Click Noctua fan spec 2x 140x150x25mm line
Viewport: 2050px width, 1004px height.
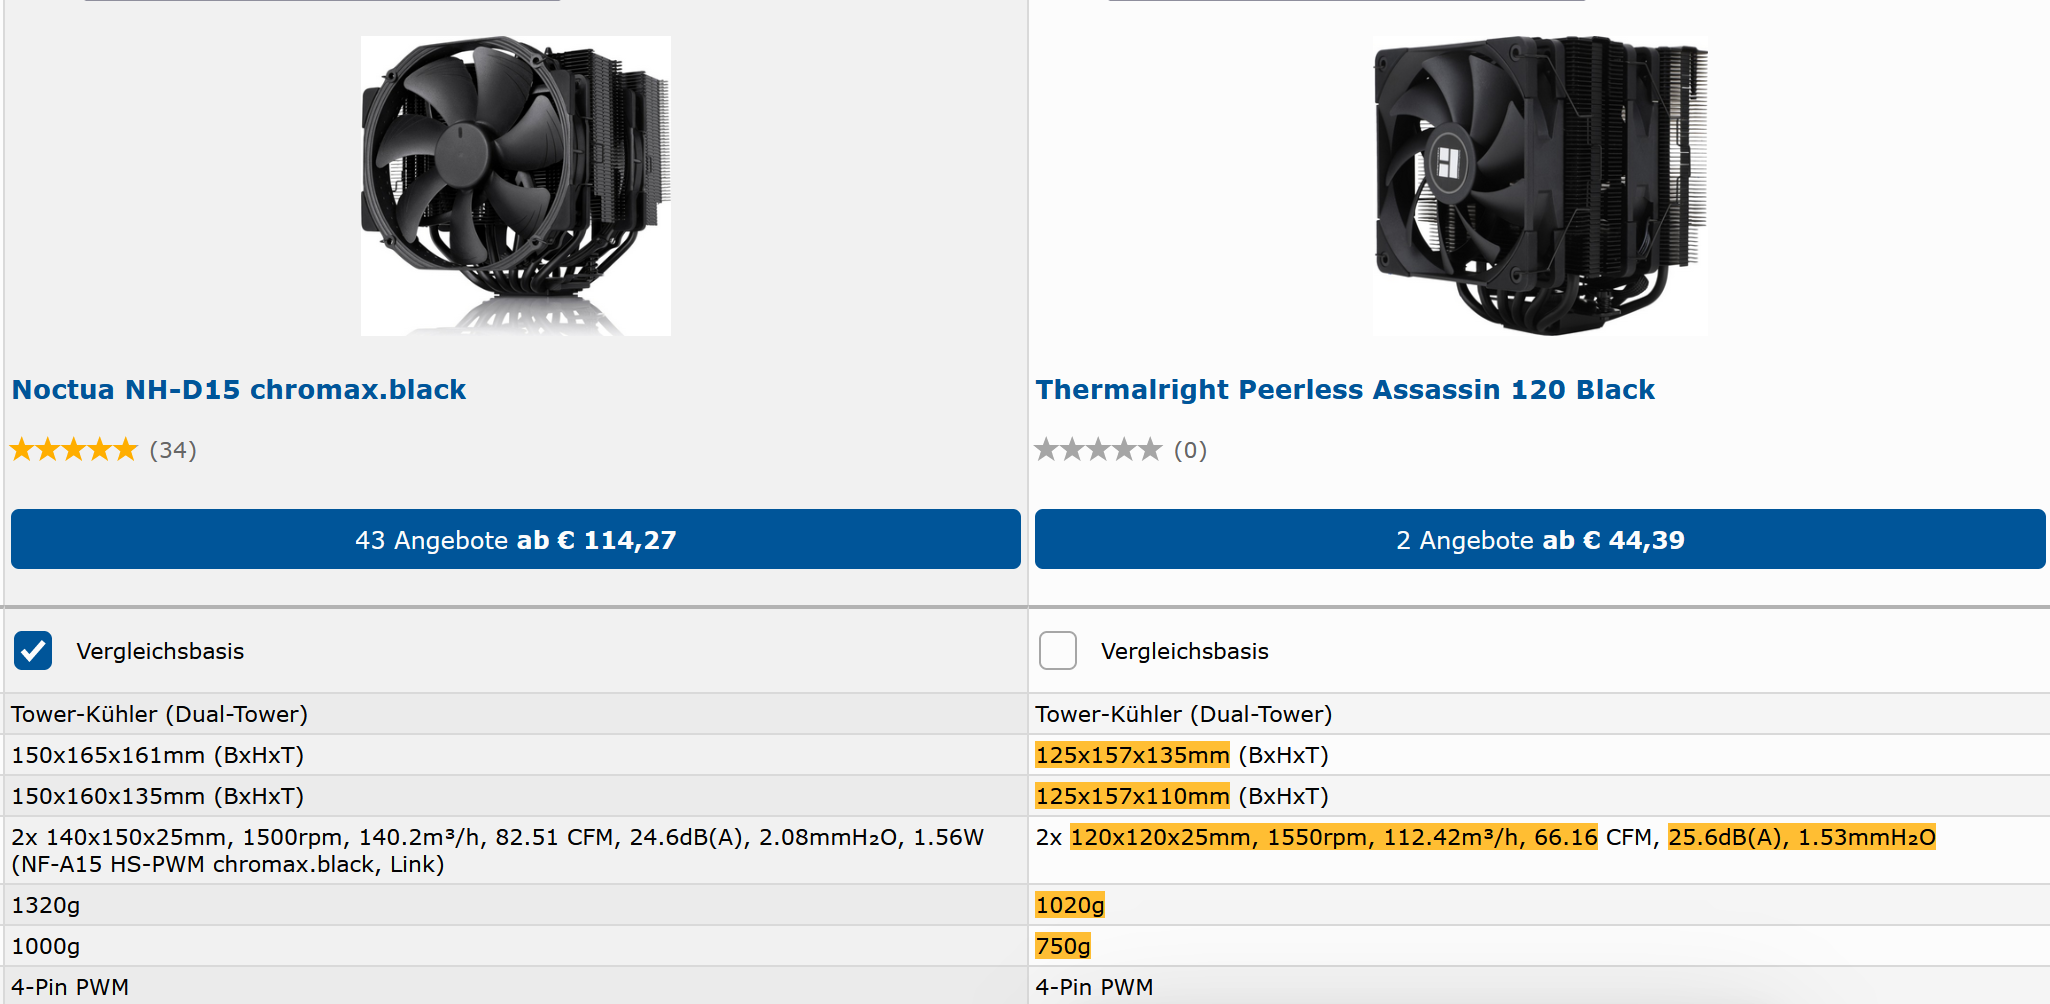tap(498, 837)
